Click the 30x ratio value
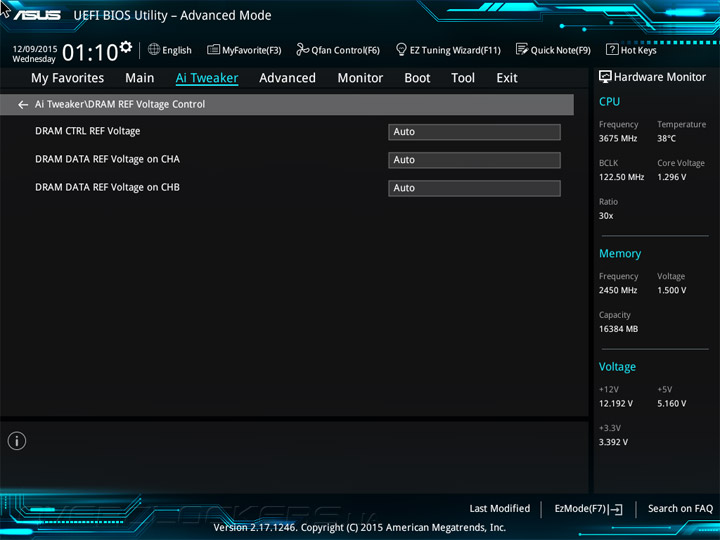Image resolution: width=720 pixels, height=540 pixels. coord(606,216)
